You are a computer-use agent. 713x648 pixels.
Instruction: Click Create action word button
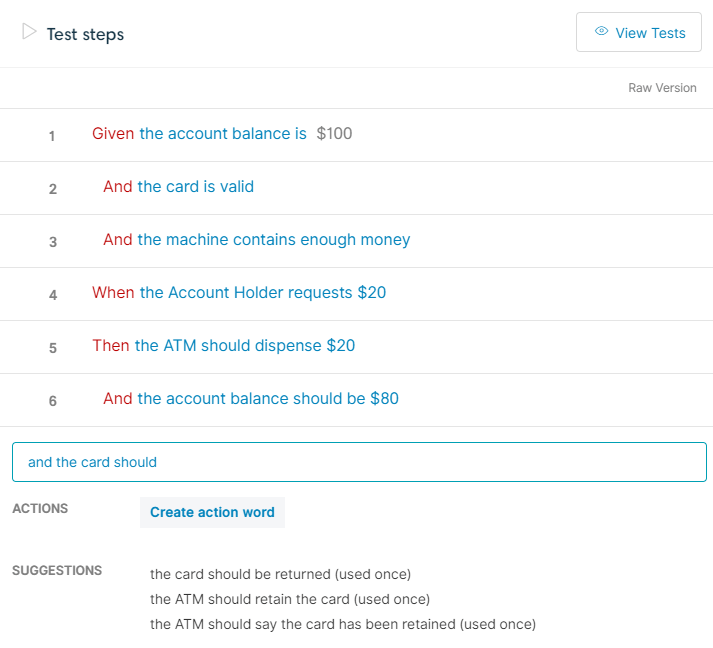(x=212, y=512)
